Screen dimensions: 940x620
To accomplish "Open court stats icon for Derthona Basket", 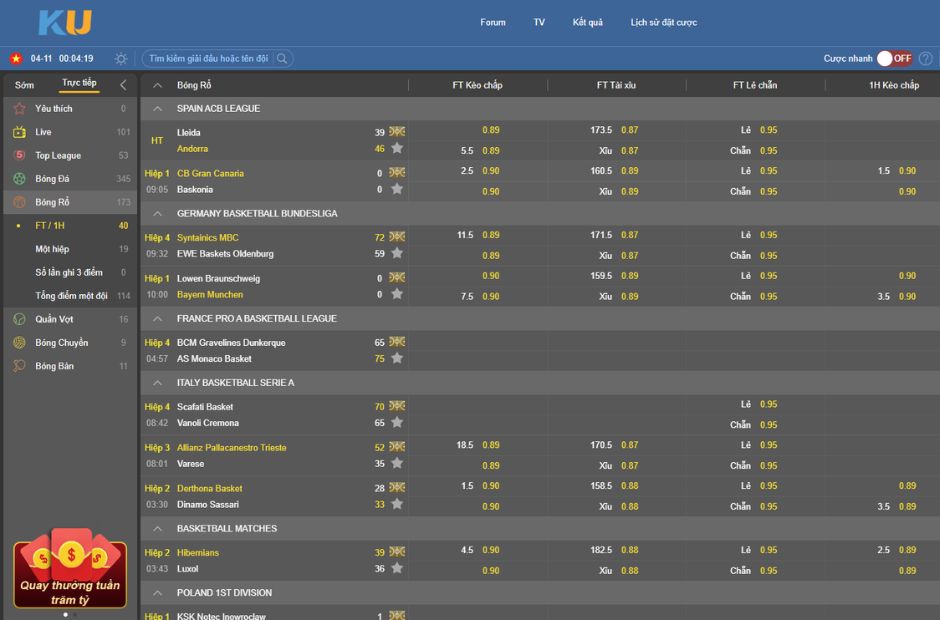I will pos(397,487).
